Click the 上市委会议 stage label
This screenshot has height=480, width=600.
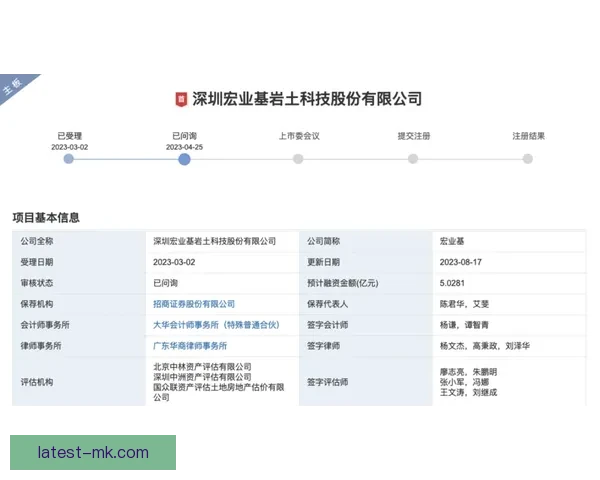[299, 136]
